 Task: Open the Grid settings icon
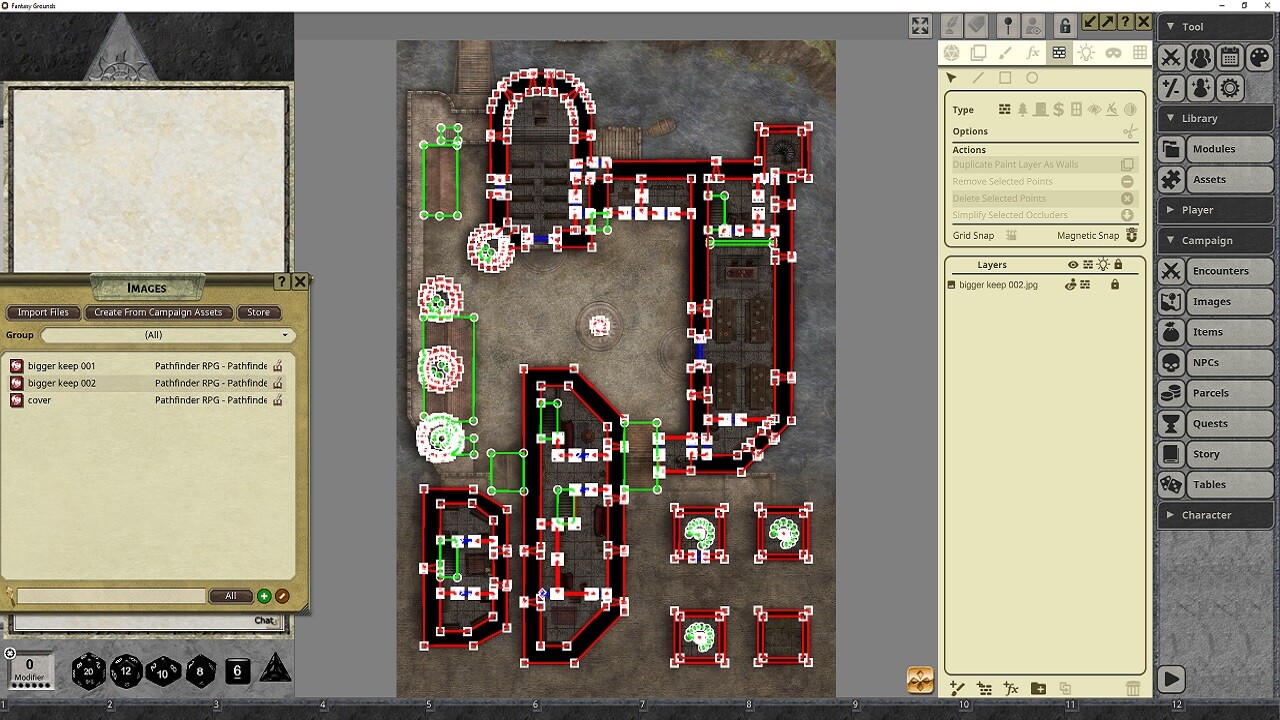point(1140,53)
